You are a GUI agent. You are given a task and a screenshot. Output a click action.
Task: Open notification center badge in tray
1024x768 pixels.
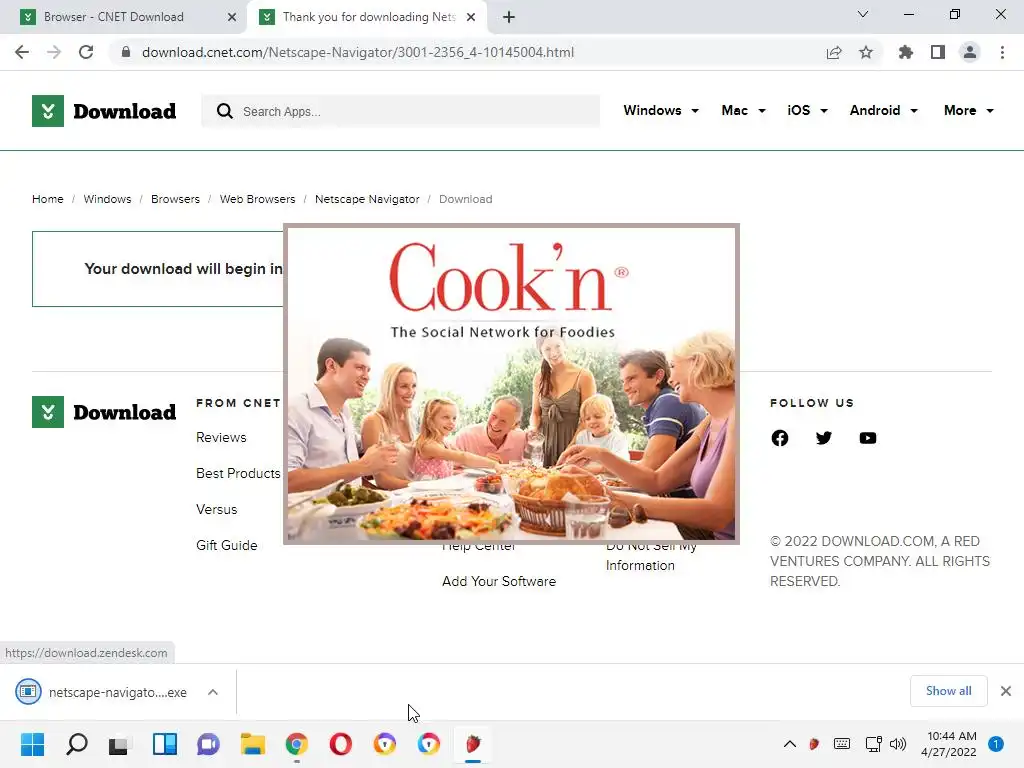coord(996,744)
